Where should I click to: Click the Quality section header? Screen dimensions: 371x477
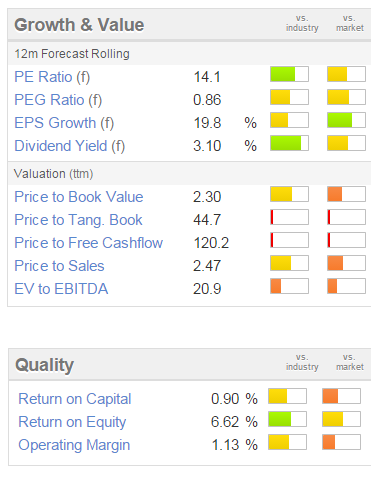click(x=44, y=365)
